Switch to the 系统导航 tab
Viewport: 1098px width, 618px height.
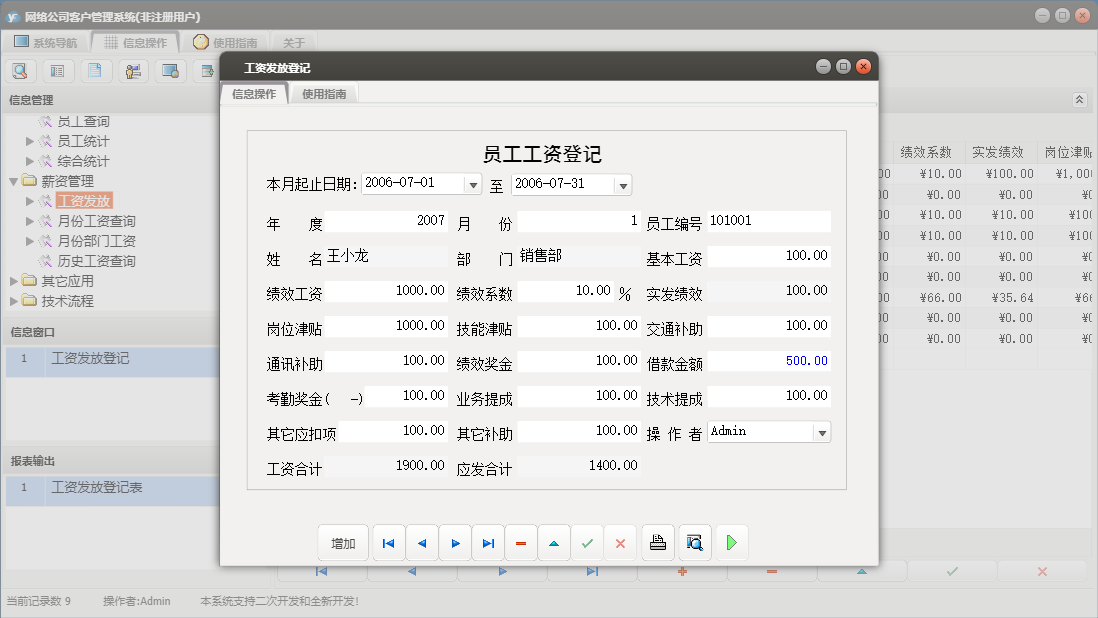(x=50, y=42)
